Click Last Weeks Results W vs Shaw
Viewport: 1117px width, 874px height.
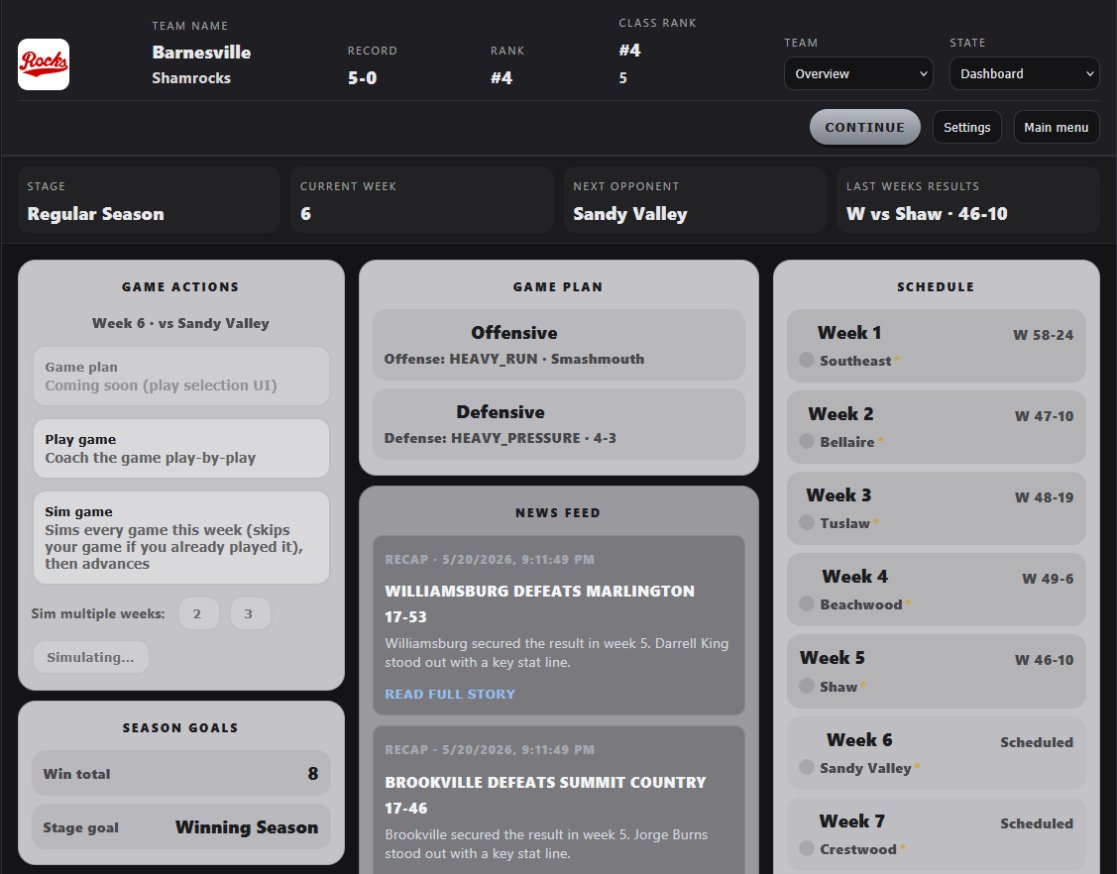(968, 200)
